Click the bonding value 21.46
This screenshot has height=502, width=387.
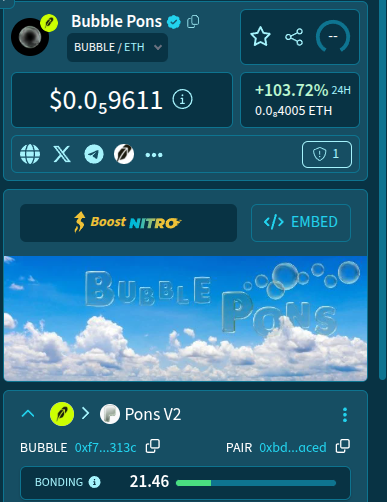149,482
